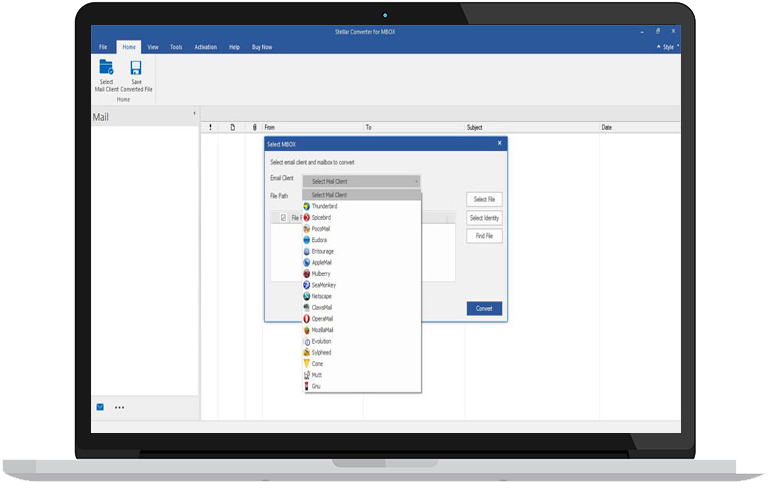Choose OperaMail from the mail client list

[x=362, y=319]
